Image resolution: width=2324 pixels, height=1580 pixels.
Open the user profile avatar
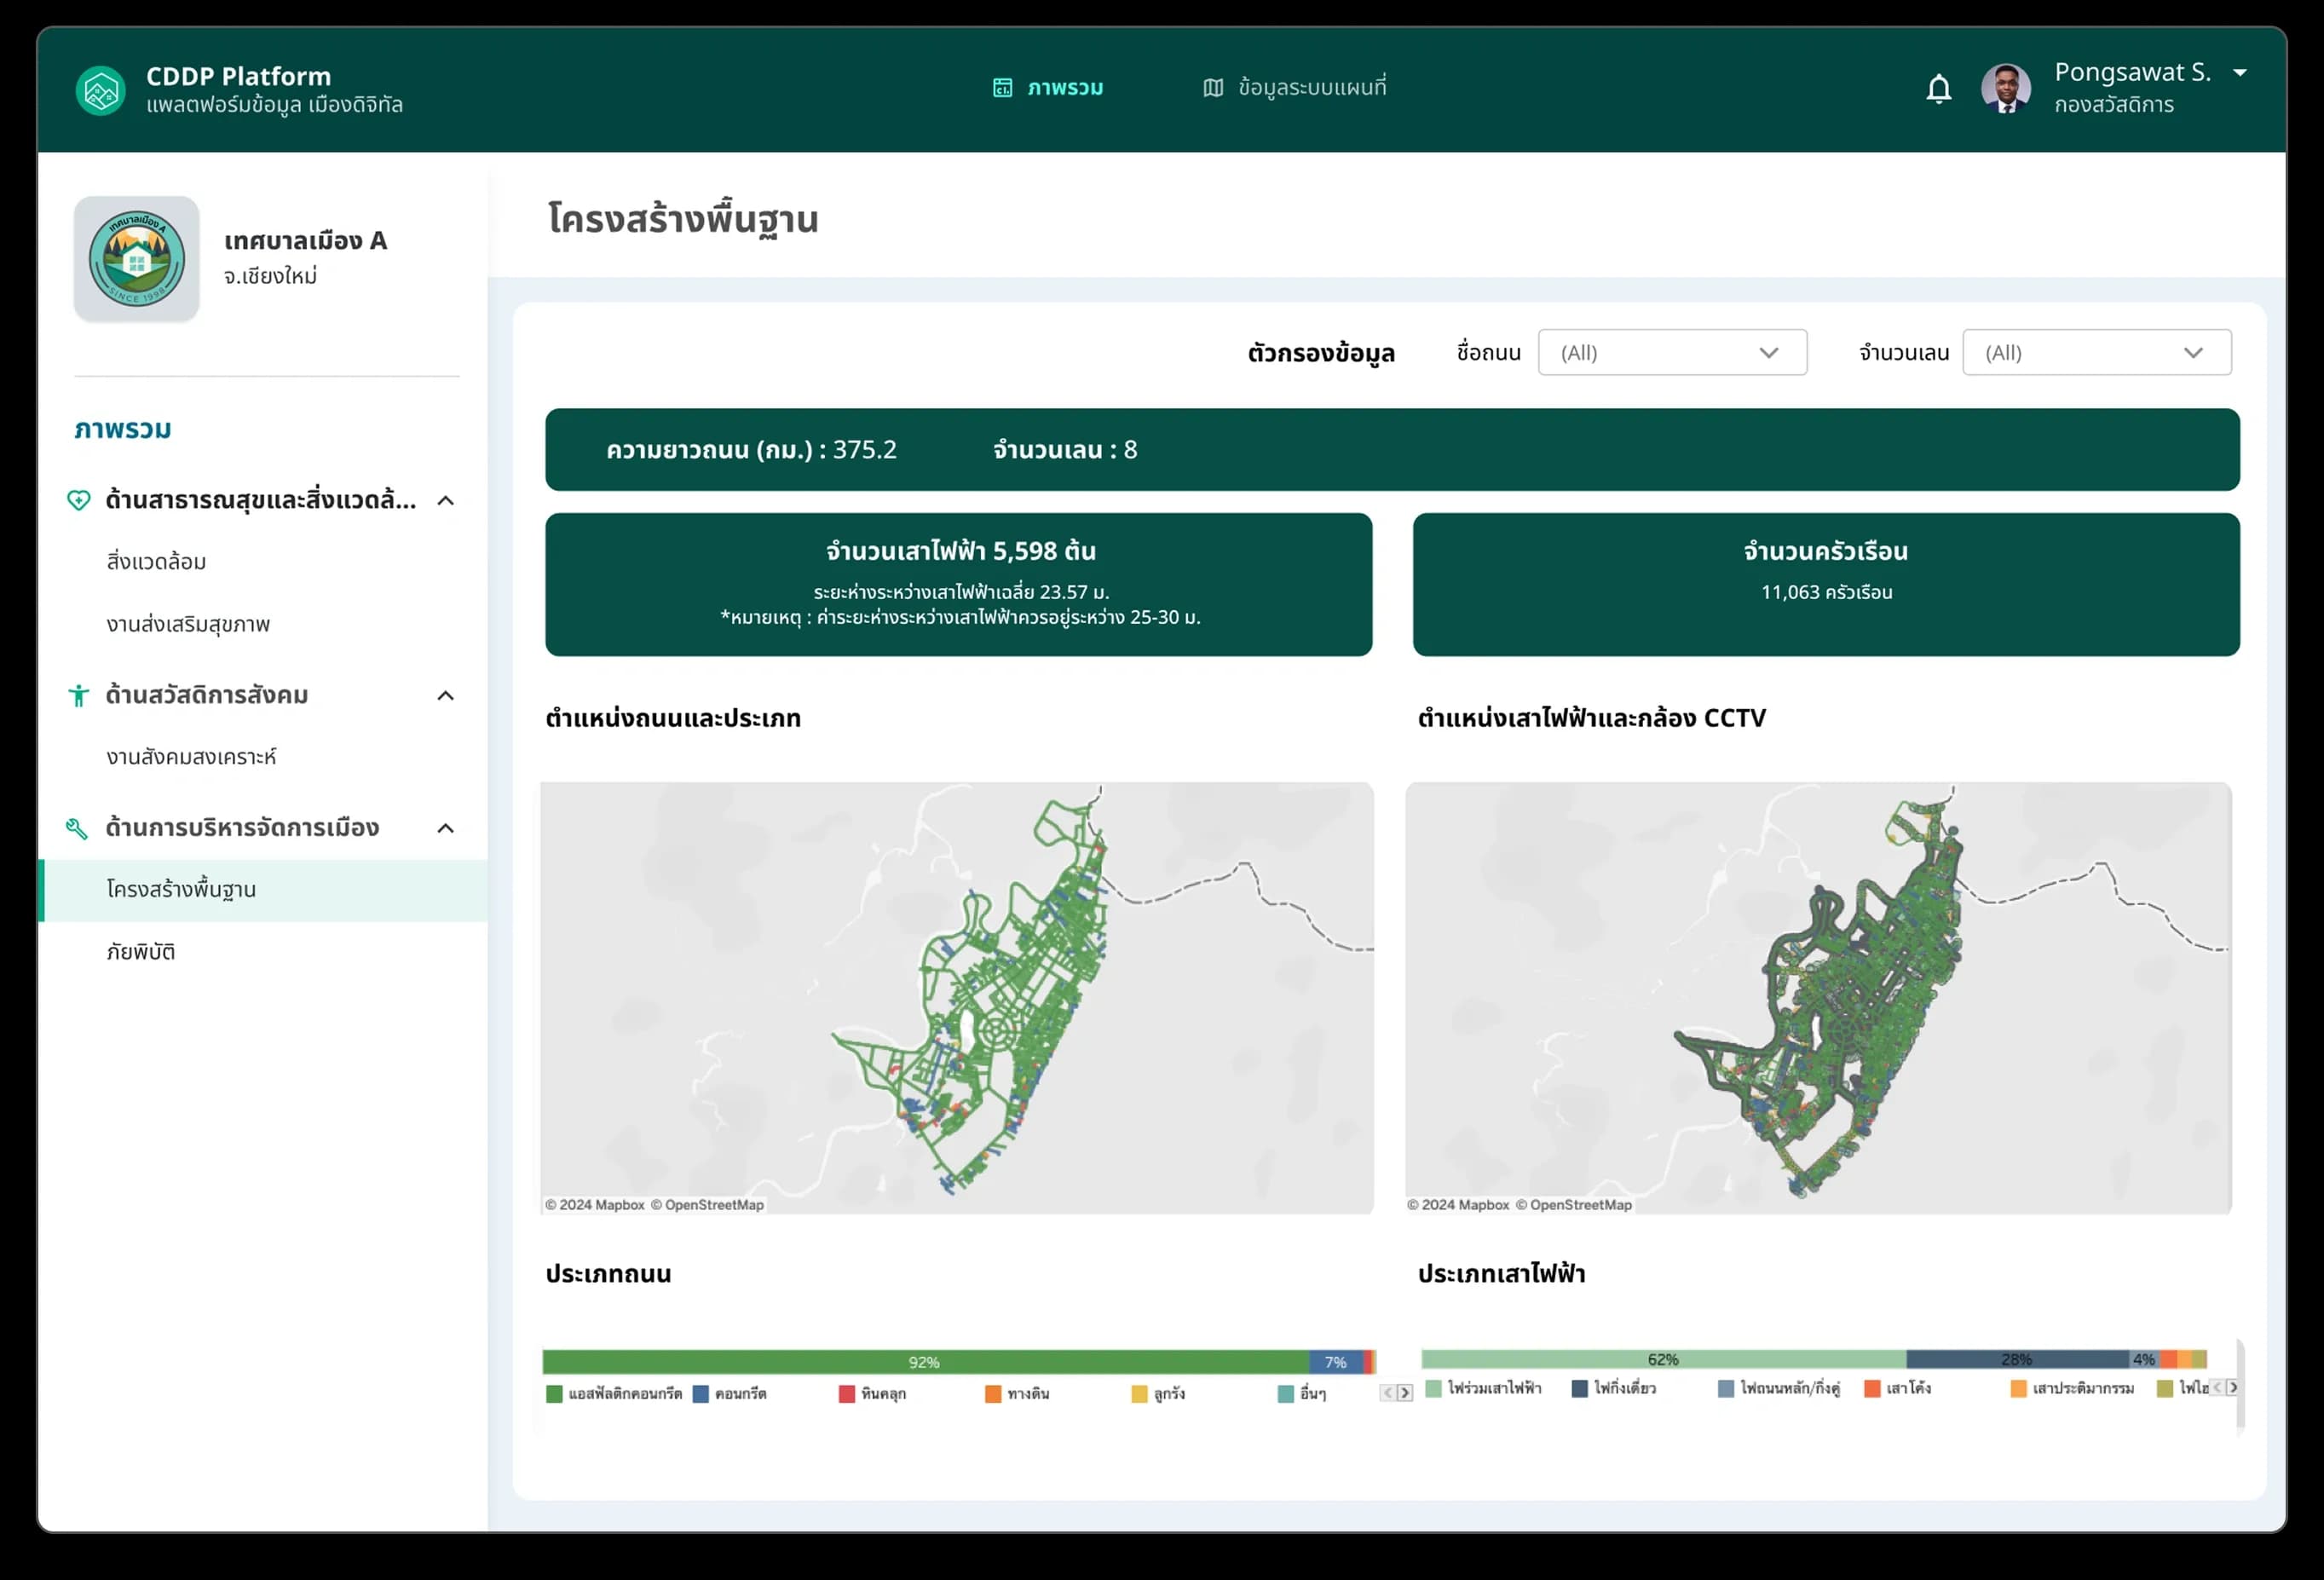point(2005,89)
